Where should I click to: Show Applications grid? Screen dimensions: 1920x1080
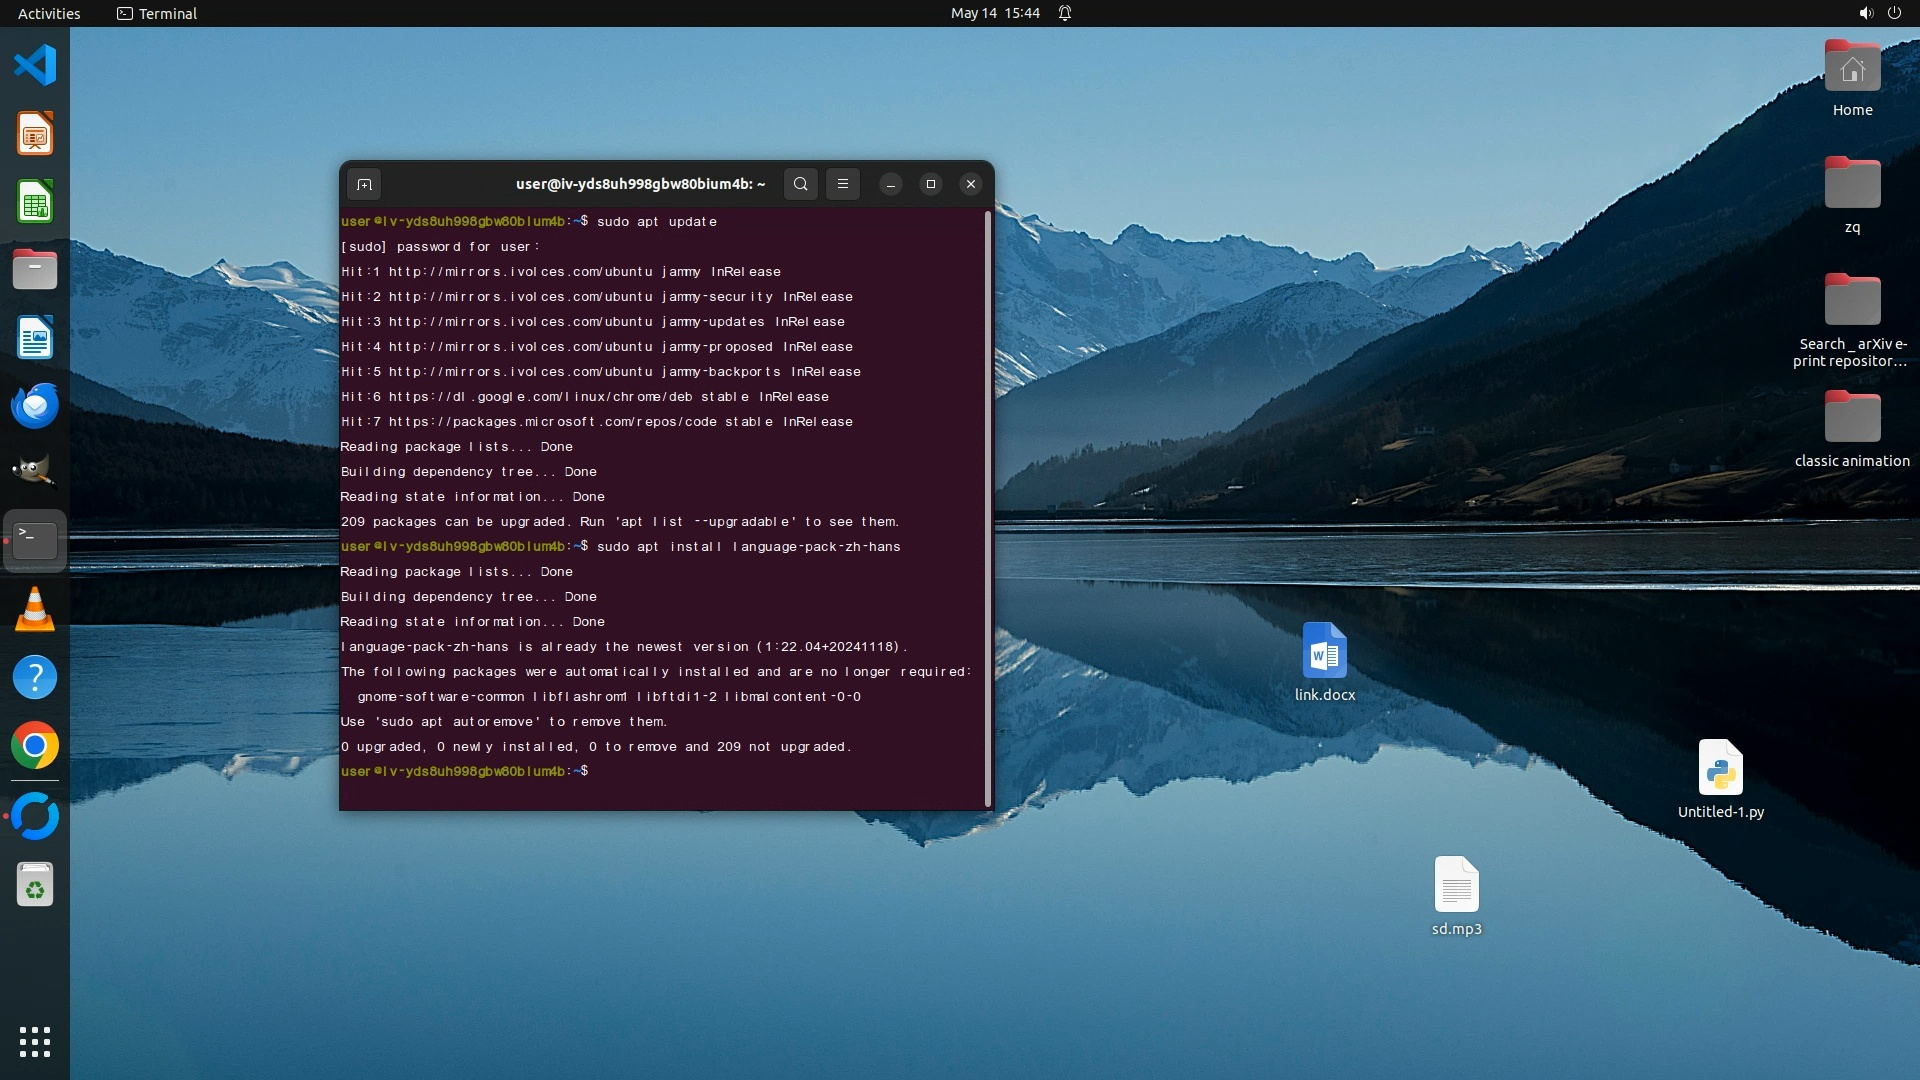tap(35, 1042)
